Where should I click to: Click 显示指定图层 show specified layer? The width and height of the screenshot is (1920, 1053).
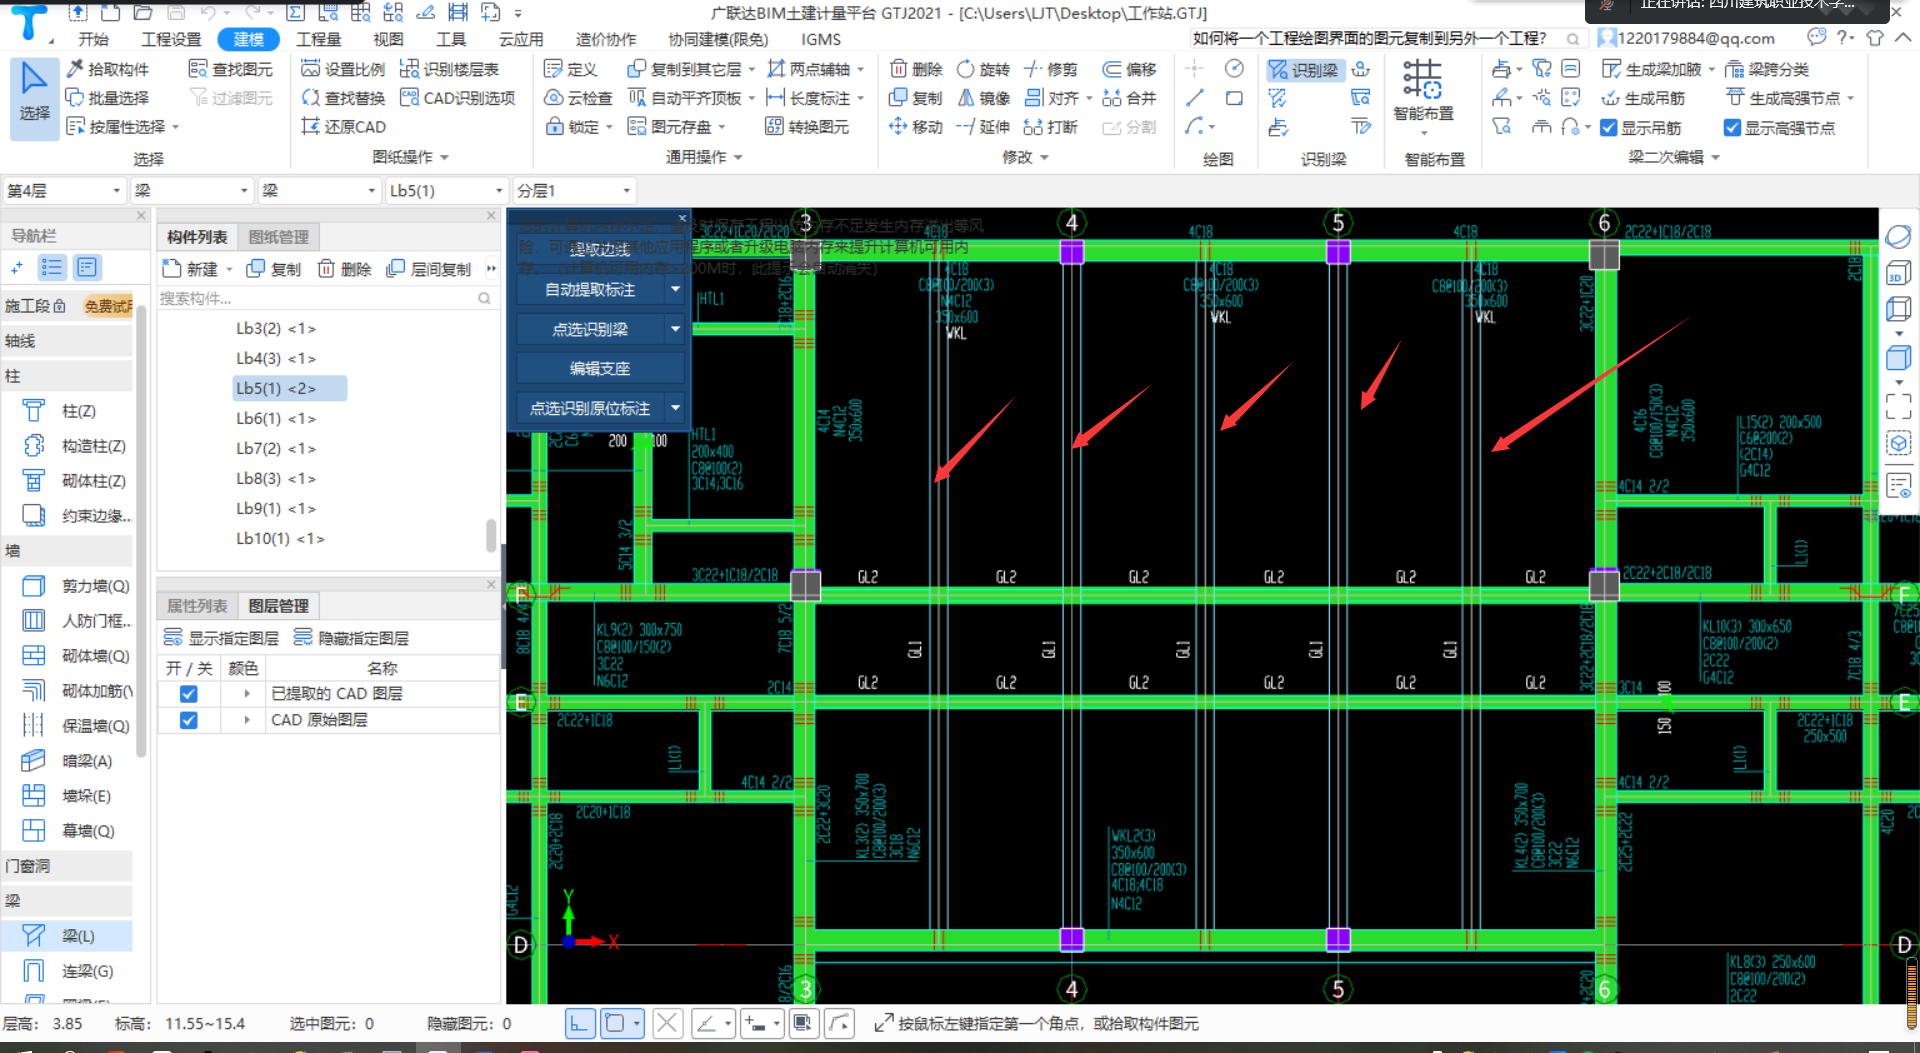[x=222, y=638]
